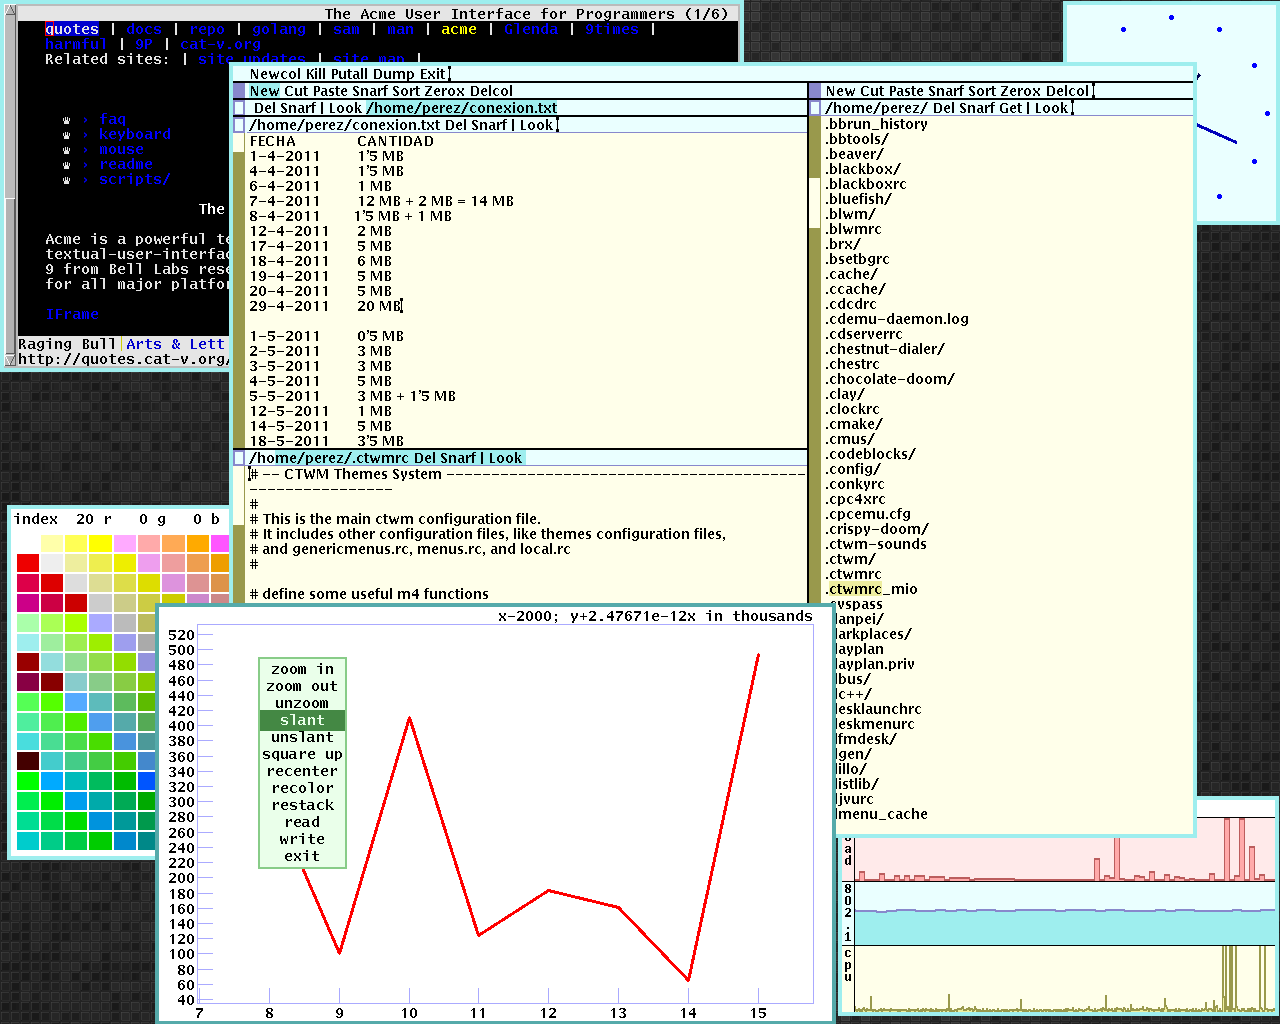Click the layout box of conexion.txt window
1280x1024 pixels.
[239, 125]
